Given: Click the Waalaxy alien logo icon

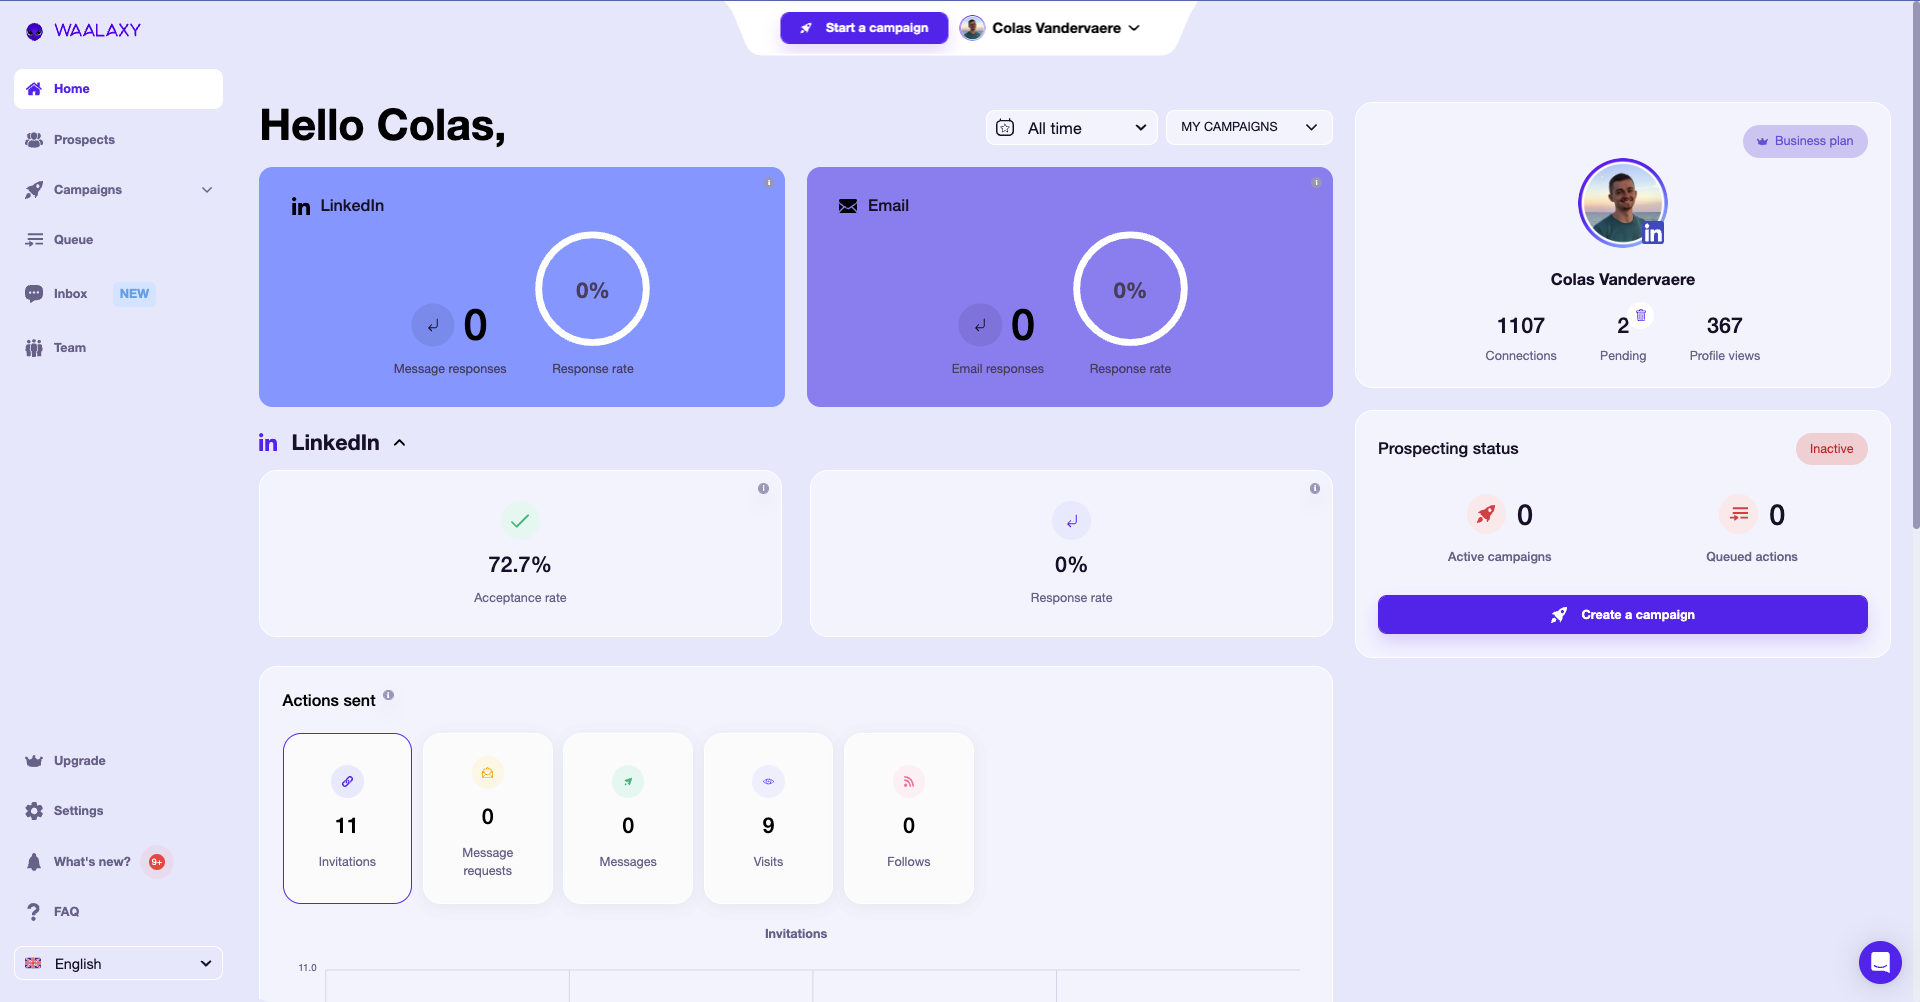Looking at the screenshot, I should [x=35, y=31].
